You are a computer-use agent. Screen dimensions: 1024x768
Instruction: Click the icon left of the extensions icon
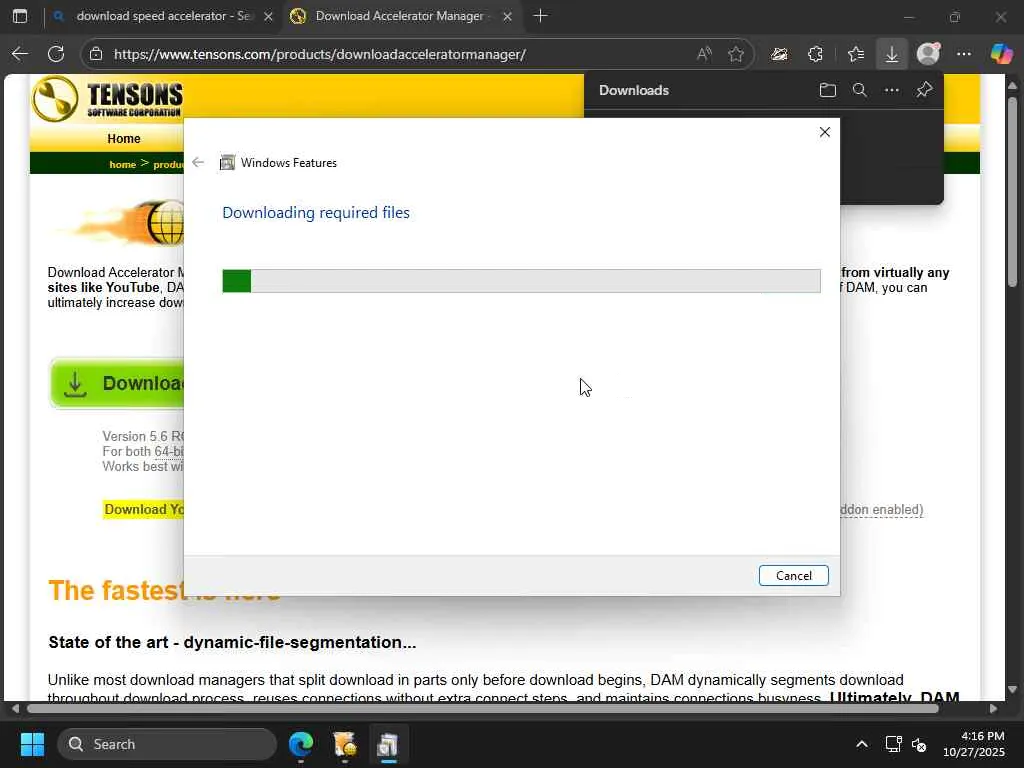779,54
